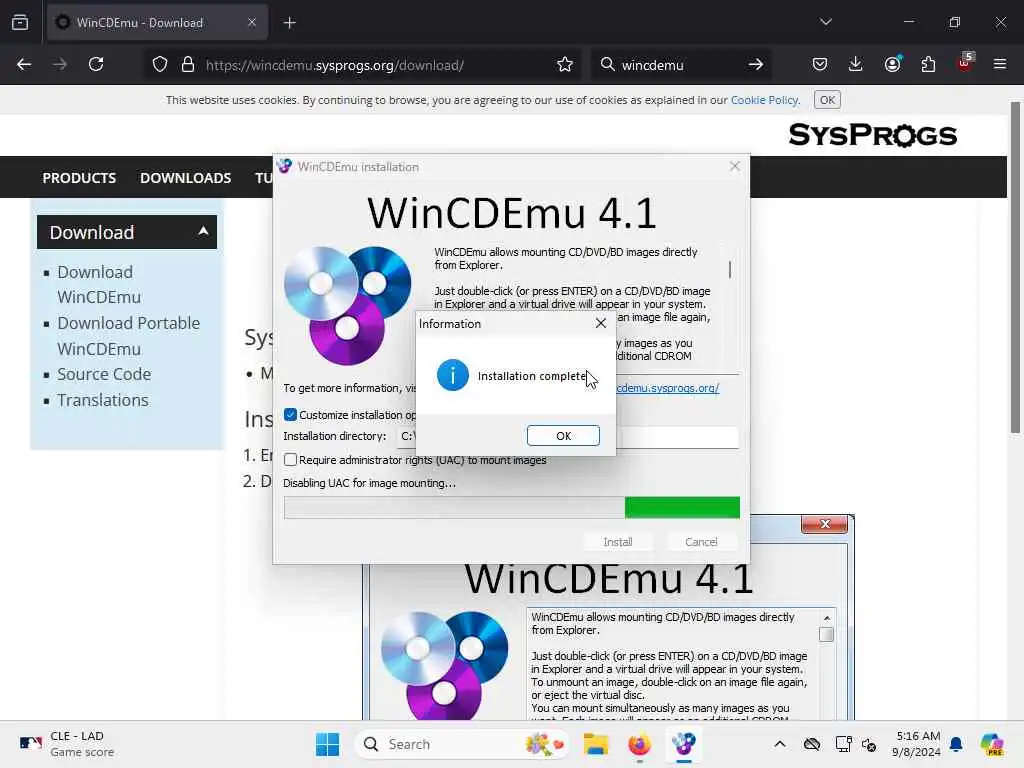
Task: Click the Firefox View icon at top-left
Action: 20,22
